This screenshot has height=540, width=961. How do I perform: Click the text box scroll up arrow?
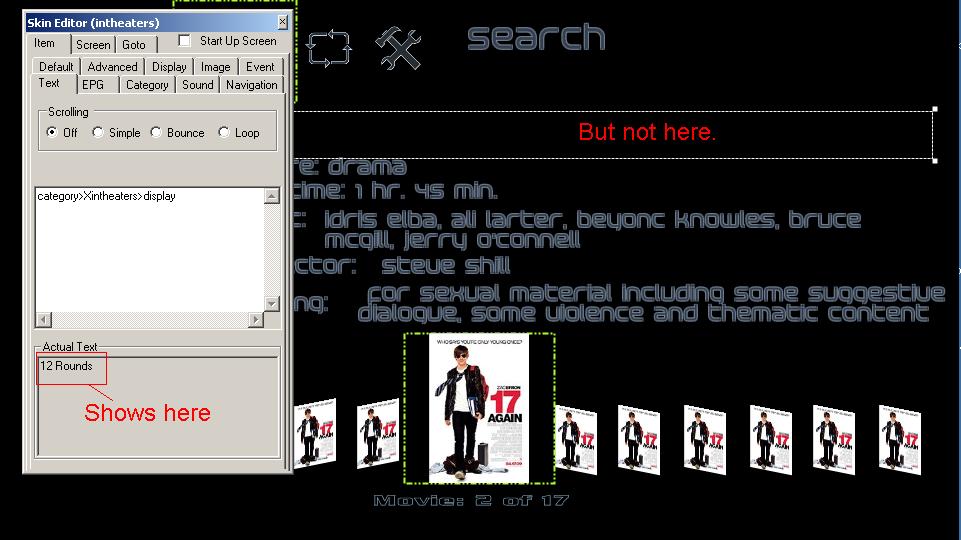coord(272,196)
